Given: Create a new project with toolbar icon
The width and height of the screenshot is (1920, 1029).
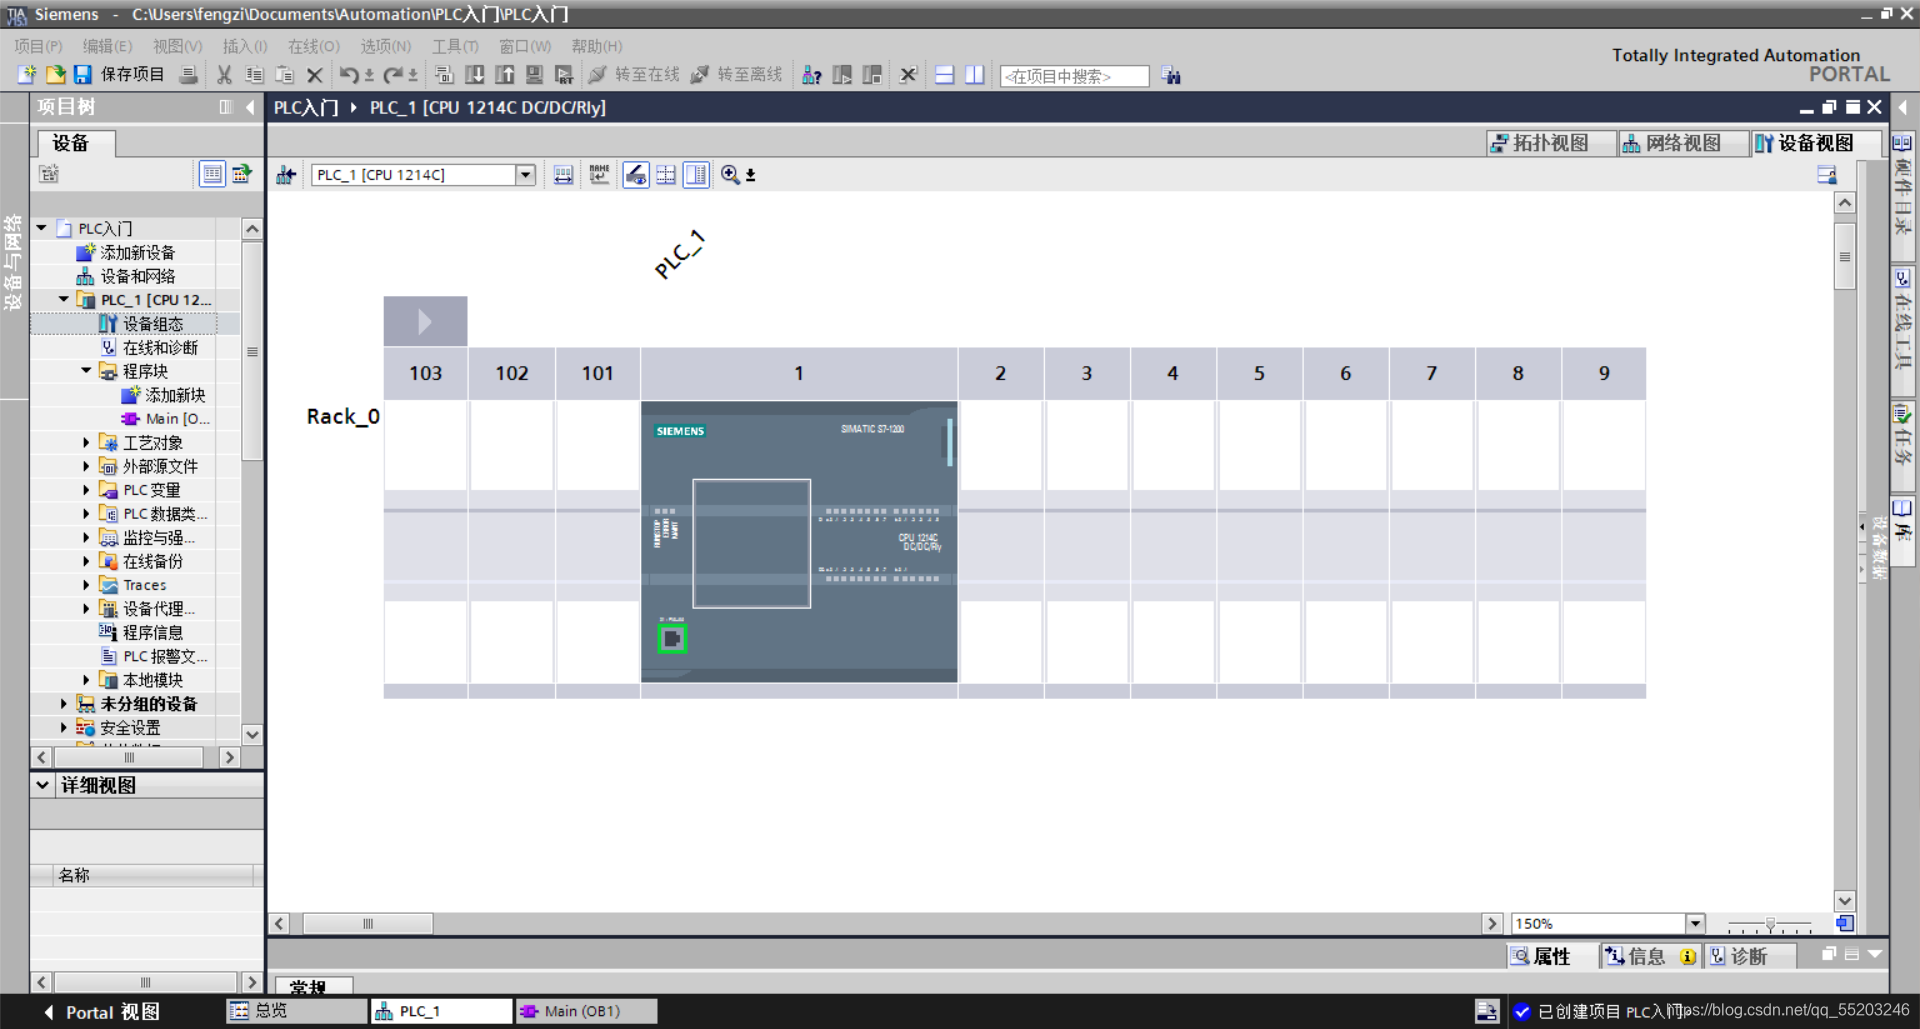Looking at the screenshot, I should click(x=27, y=75).
